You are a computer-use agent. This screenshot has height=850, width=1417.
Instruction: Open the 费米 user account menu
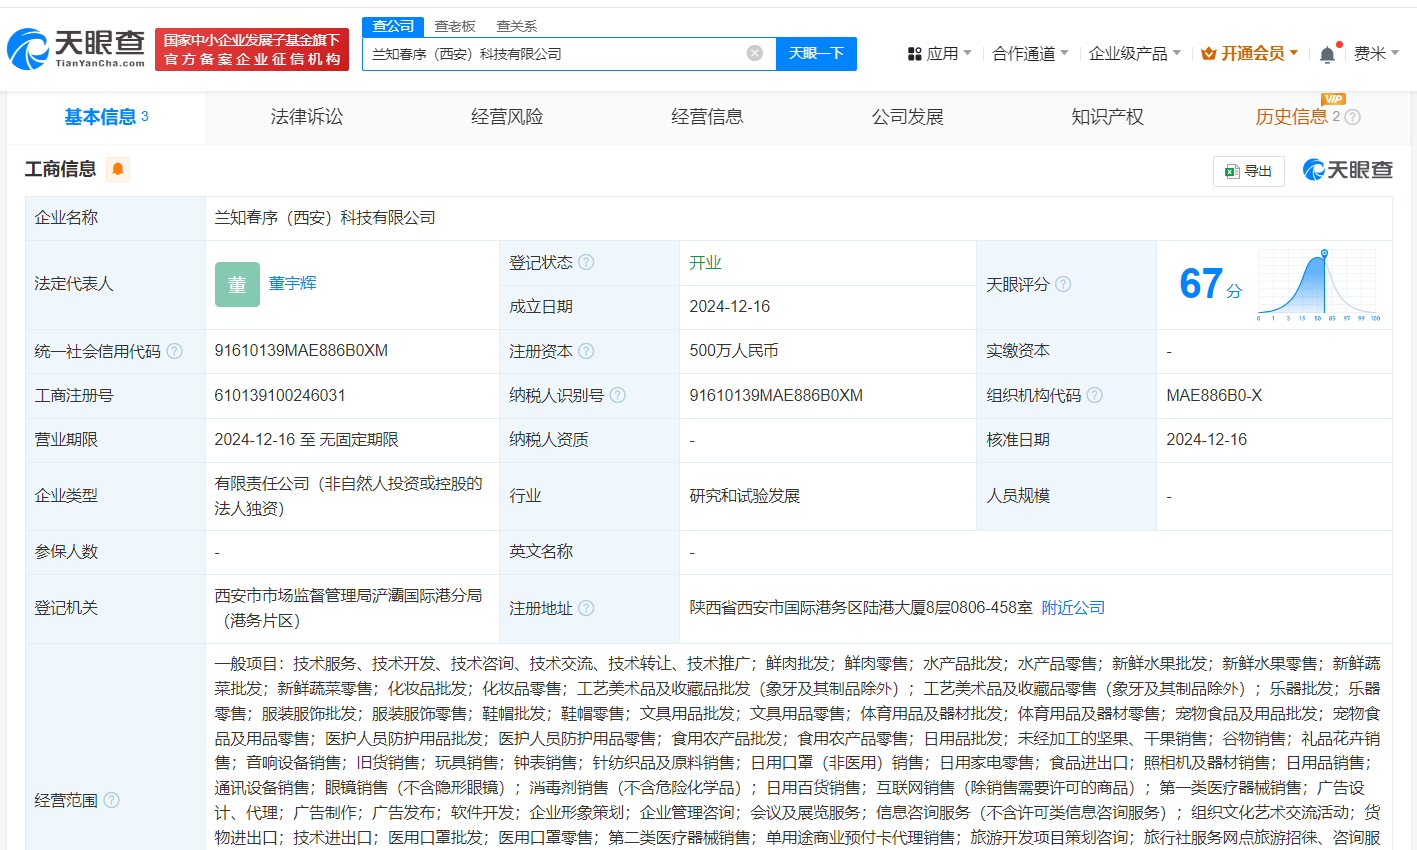(x=1376, y=54)
